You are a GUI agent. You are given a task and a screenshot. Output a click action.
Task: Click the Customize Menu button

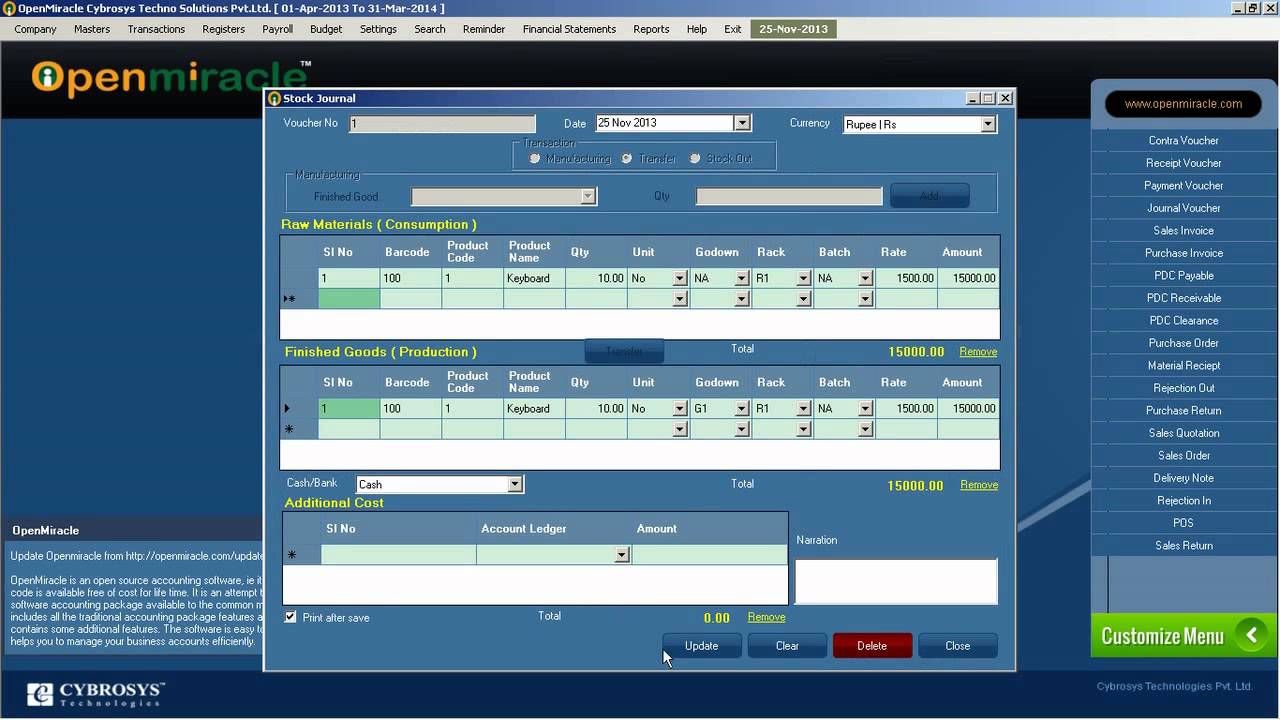[1184, 636]
